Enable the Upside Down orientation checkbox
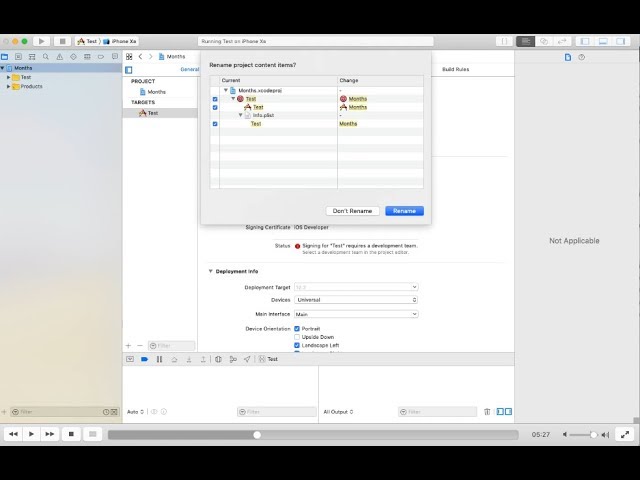 (297, 337)
